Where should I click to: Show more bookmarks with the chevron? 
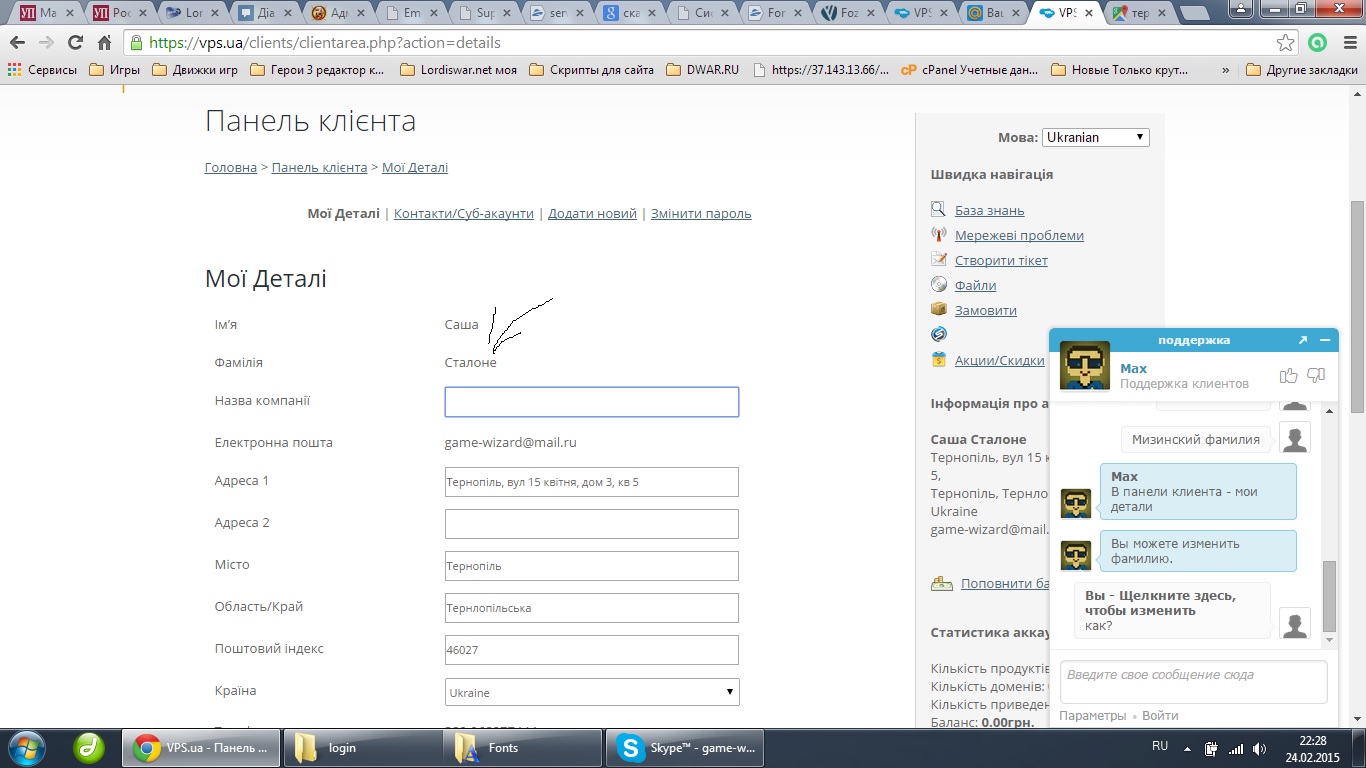[1226, 70]
